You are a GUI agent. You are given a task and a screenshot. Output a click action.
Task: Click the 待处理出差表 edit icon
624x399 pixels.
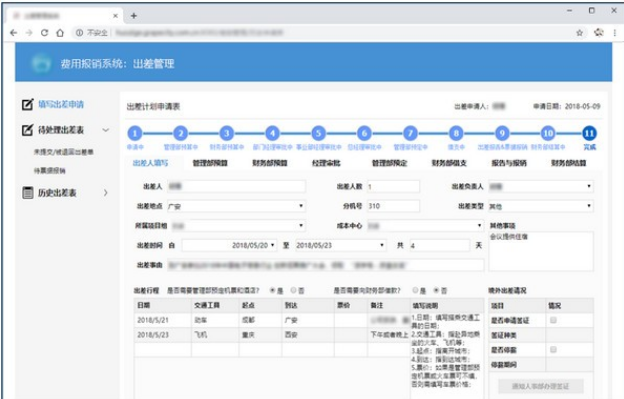click(27, 130)
